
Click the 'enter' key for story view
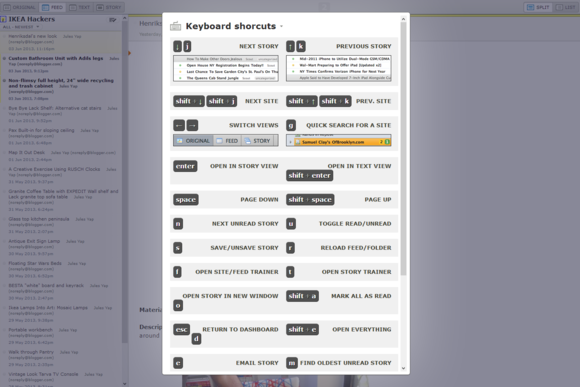tap(185, 166)
